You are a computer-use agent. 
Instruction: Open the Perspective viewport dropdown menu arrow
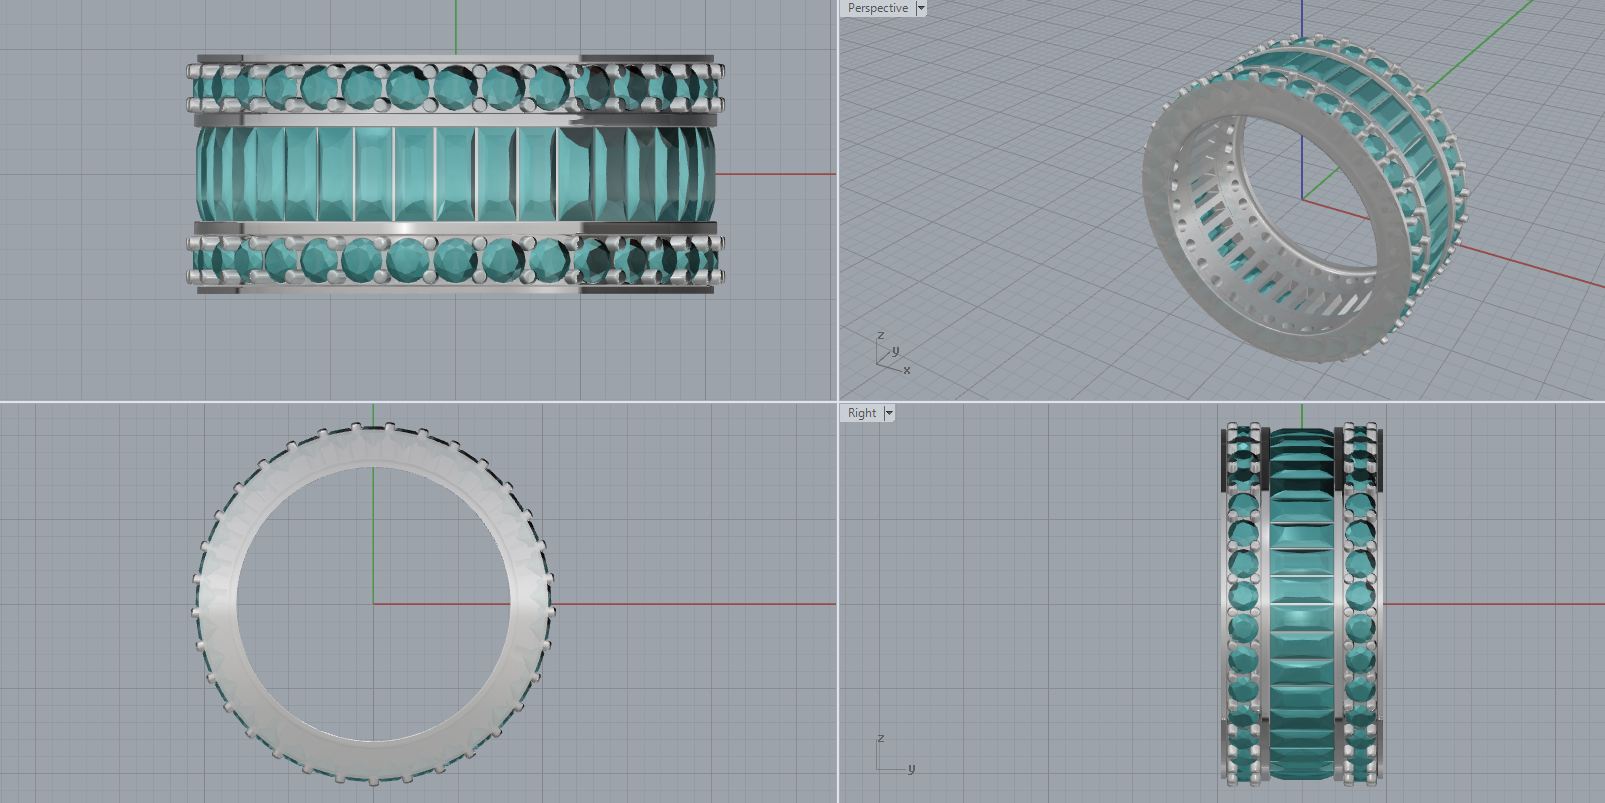(x=921, y=8)
